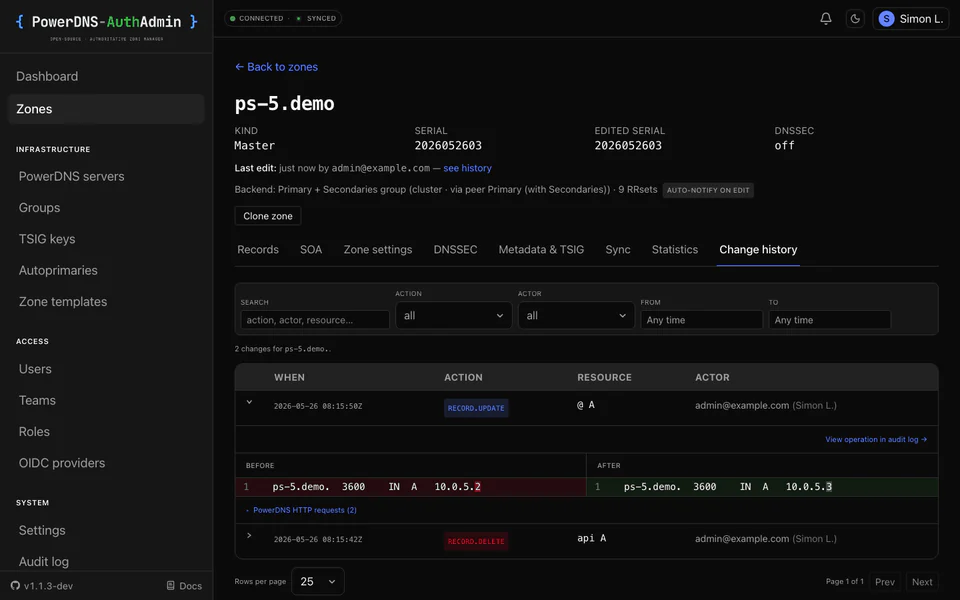Open Metadata & TSIG tab

(541, 250)
